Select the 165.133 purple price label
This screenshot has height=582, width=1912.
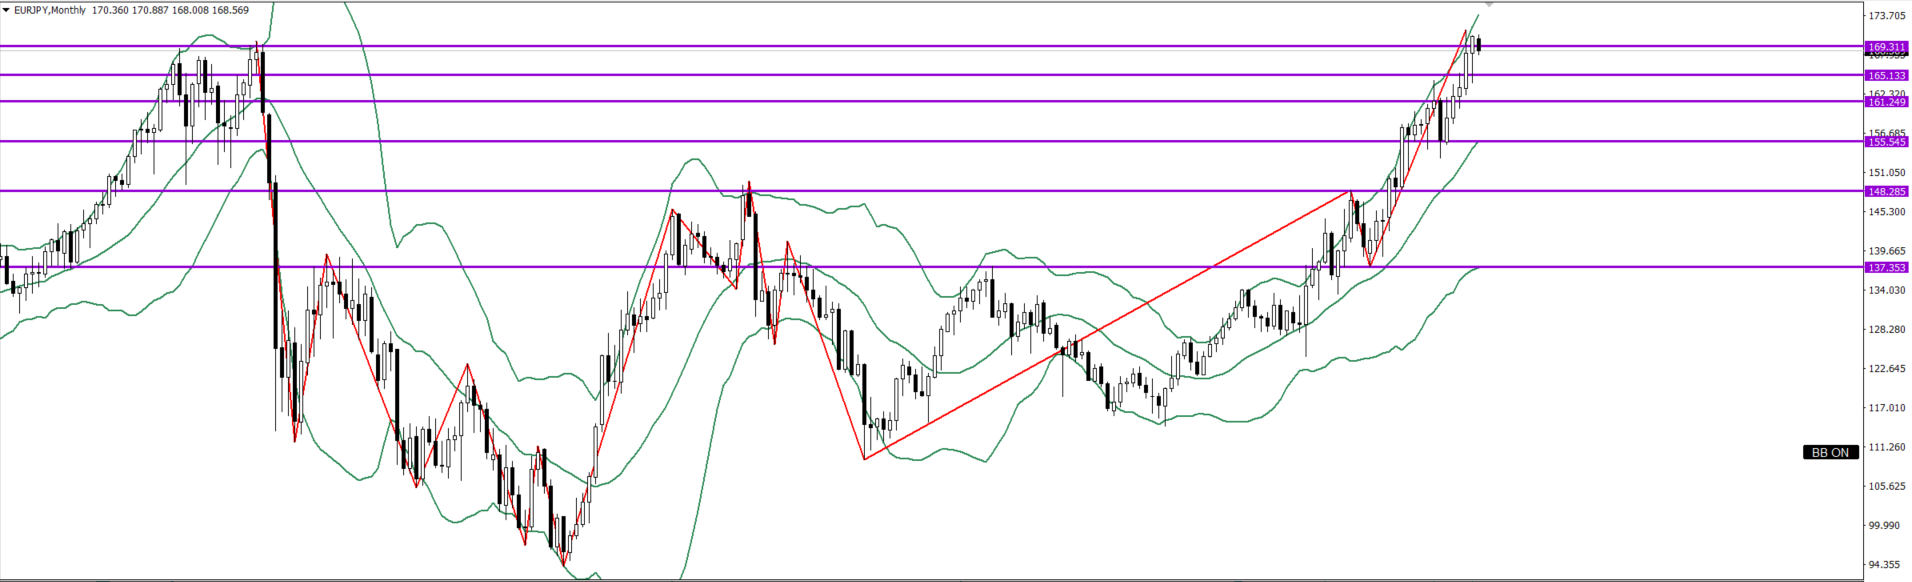(1886, 76)
